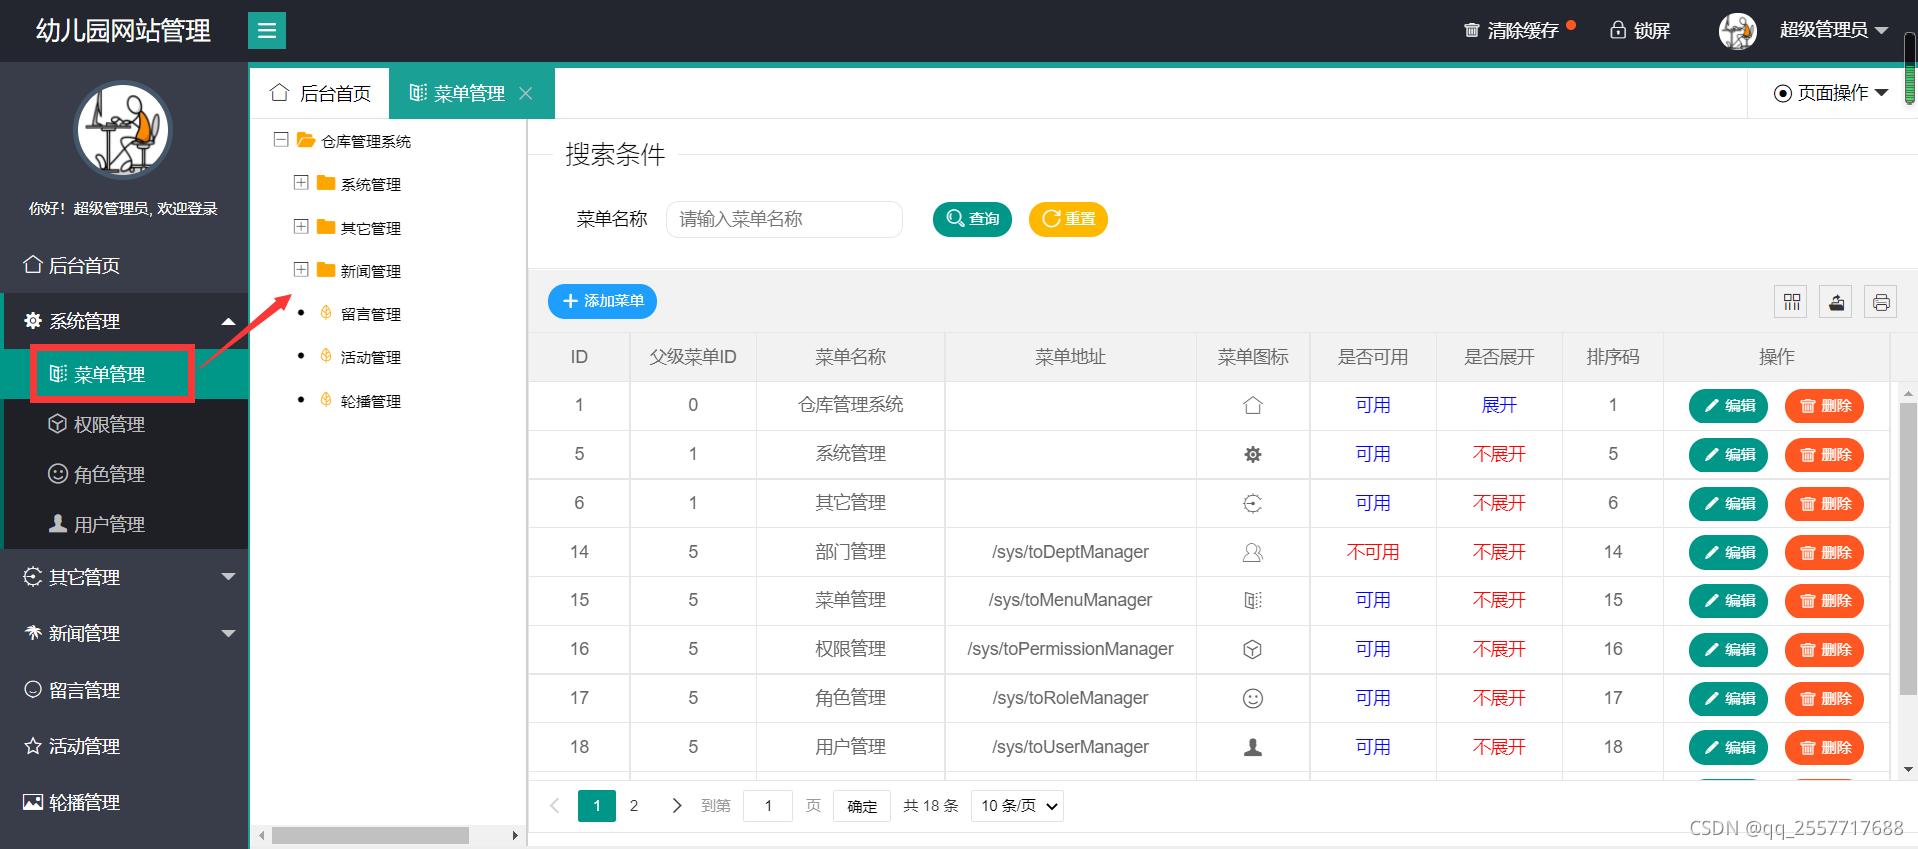
Task: Click the person icon in 部门管理 row
Action: tap(1253, 552)
